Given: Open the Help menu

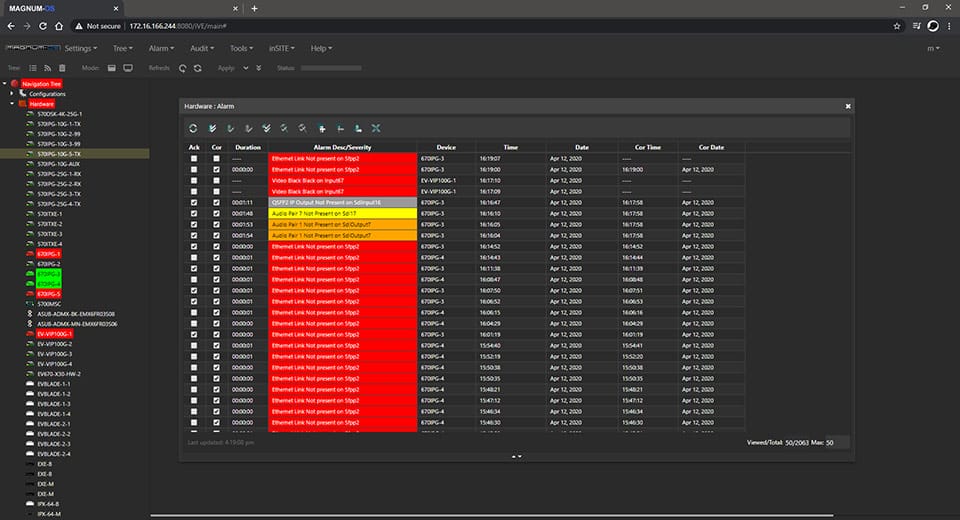Looking at the screenshot, I should point(321,48).
